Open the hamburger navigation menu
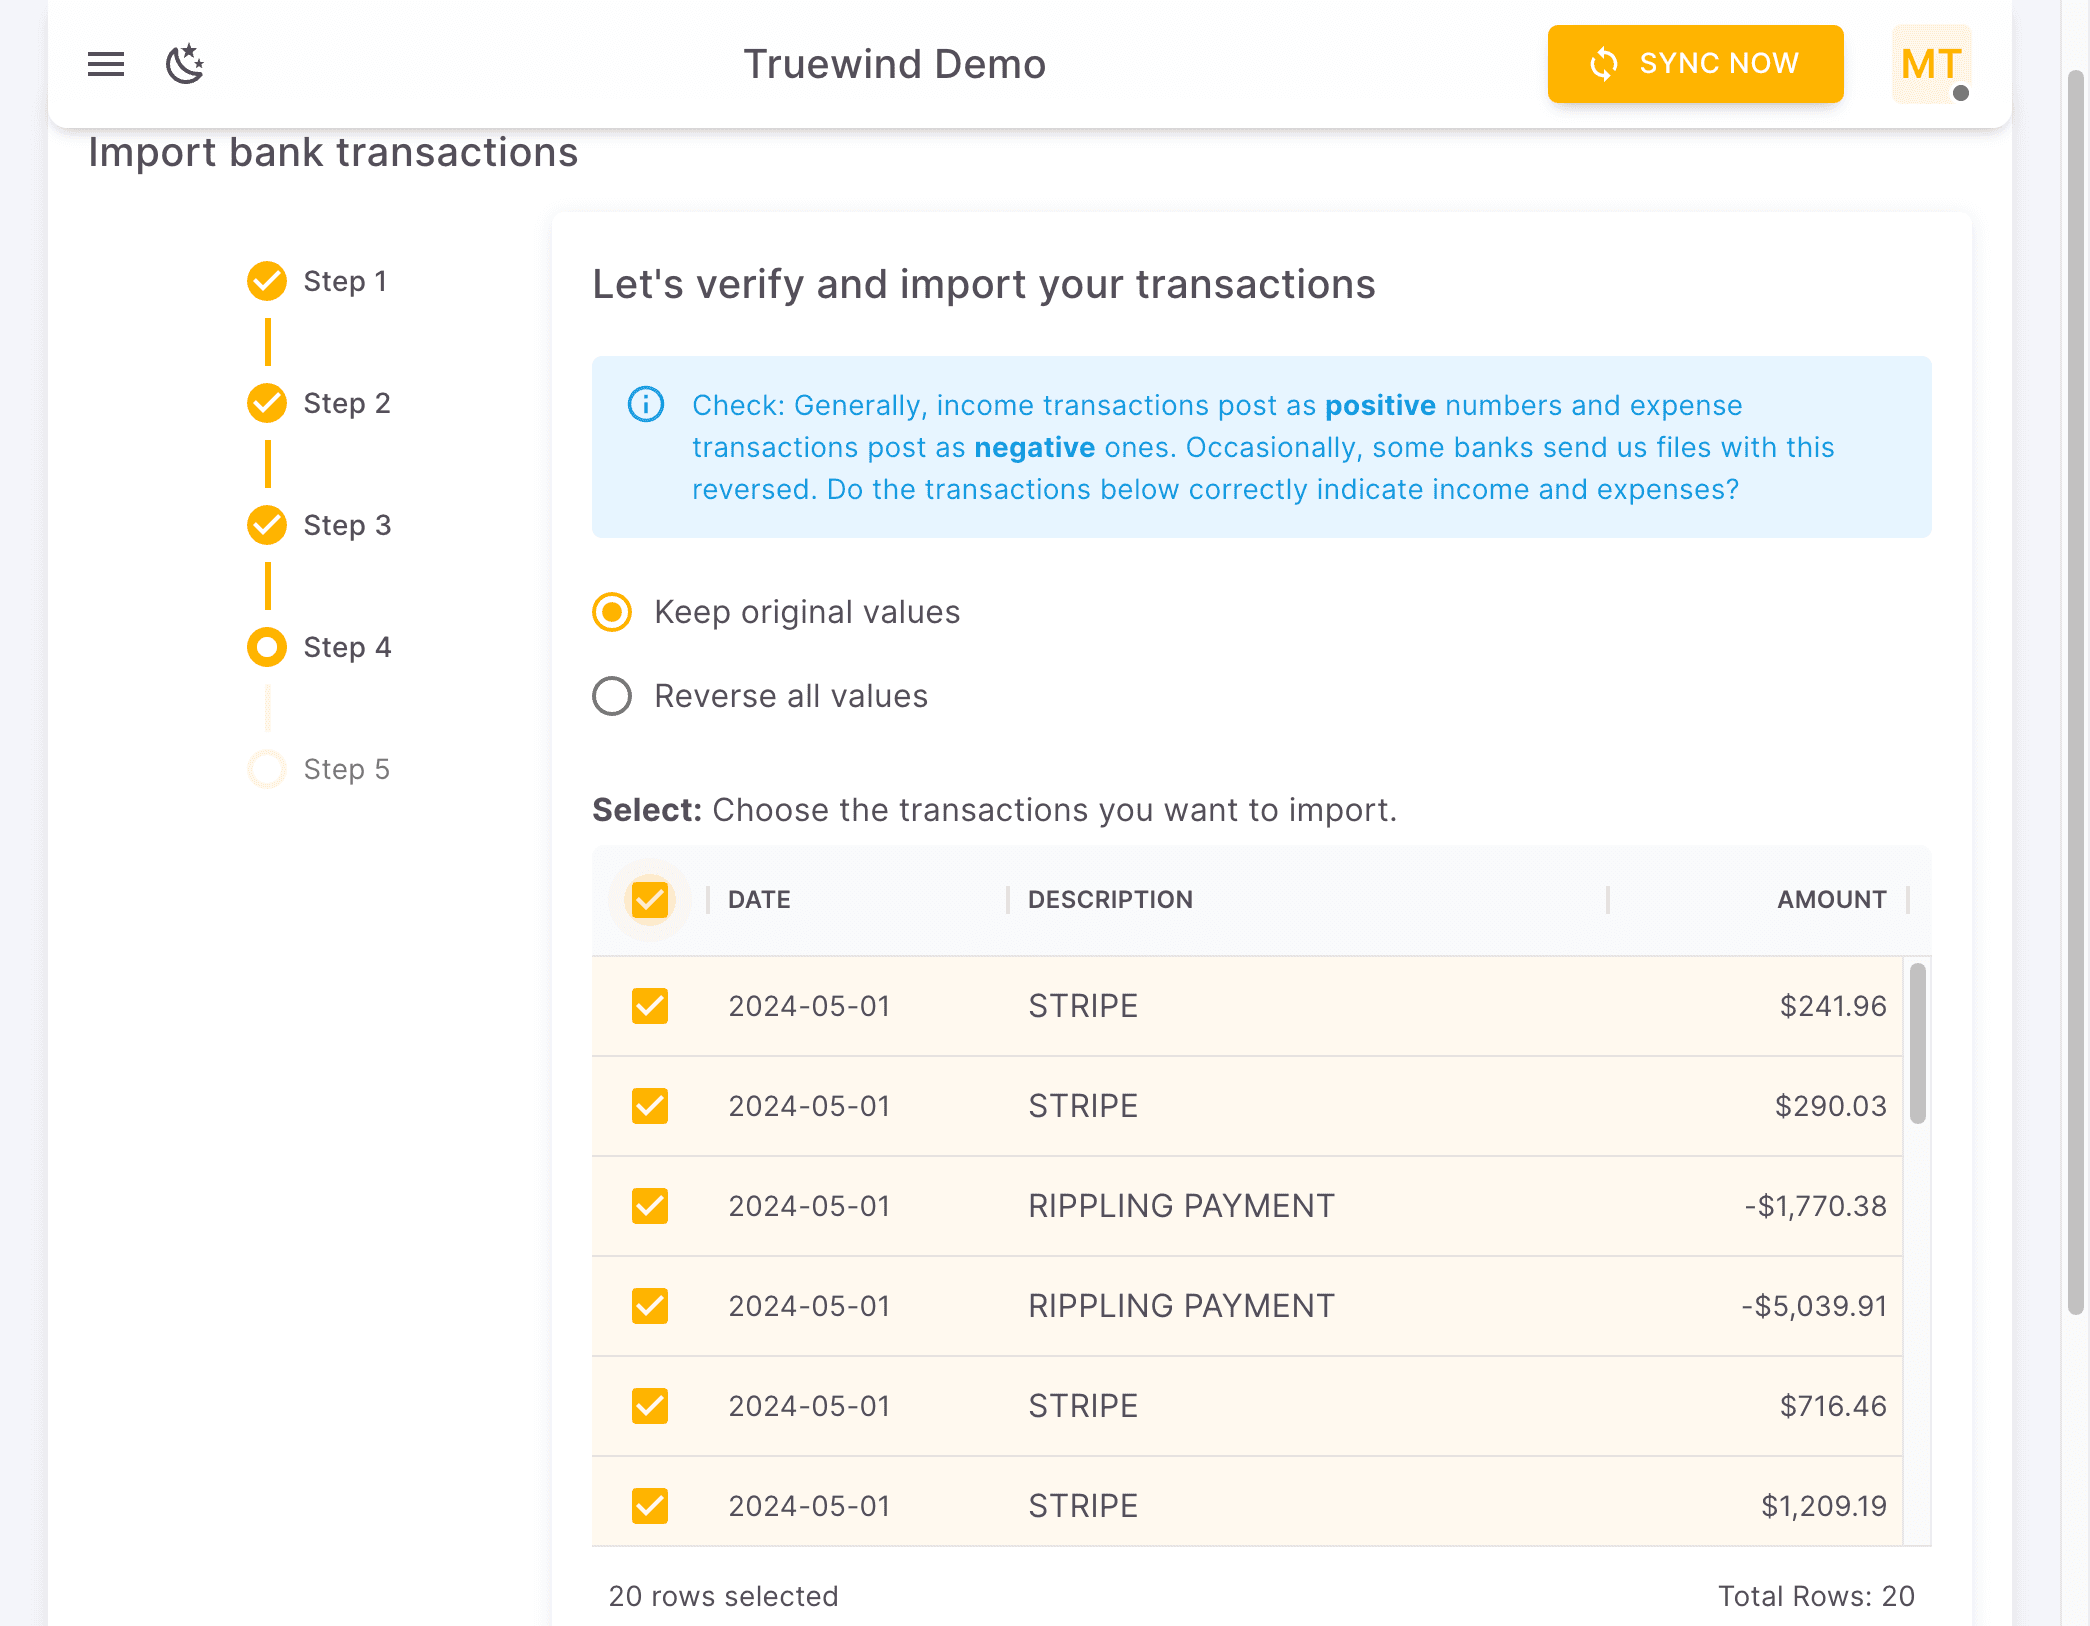Screen dimensions: 2090x1626 click(104, 63)
